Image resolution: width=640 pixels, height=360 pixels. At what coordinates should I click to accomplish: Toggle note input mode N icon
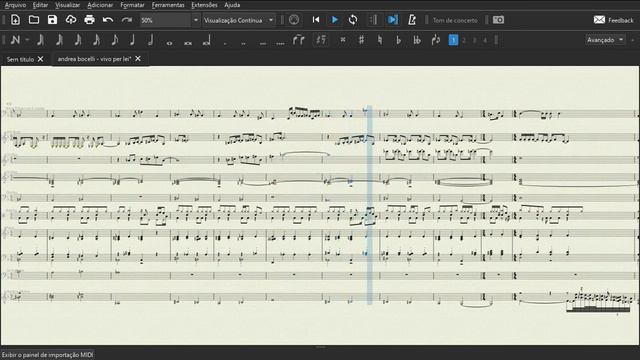(x=15, y=40)
